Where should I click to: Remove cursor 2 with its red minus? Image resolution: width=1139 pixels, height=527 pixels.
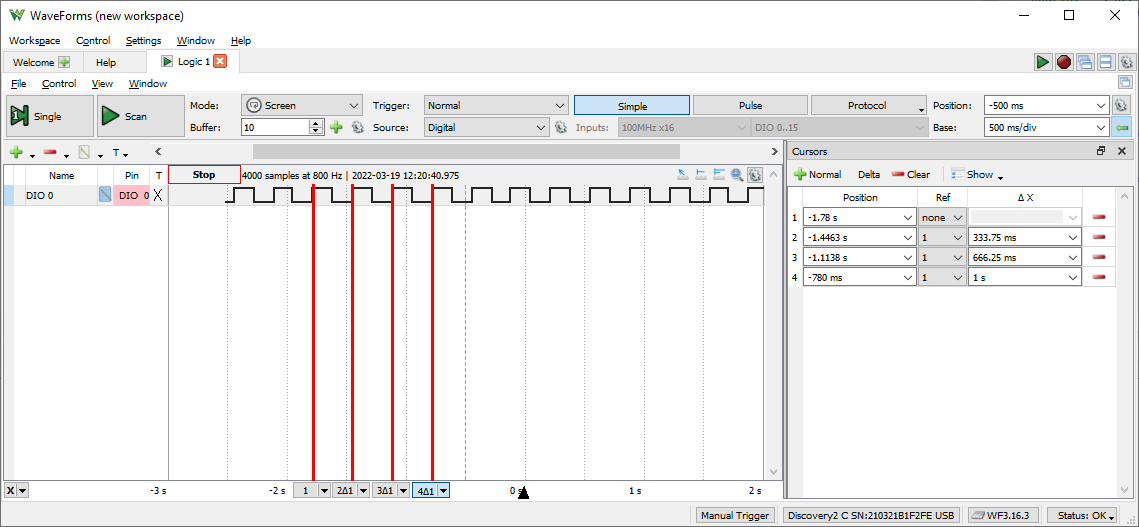click(1098, 237)
